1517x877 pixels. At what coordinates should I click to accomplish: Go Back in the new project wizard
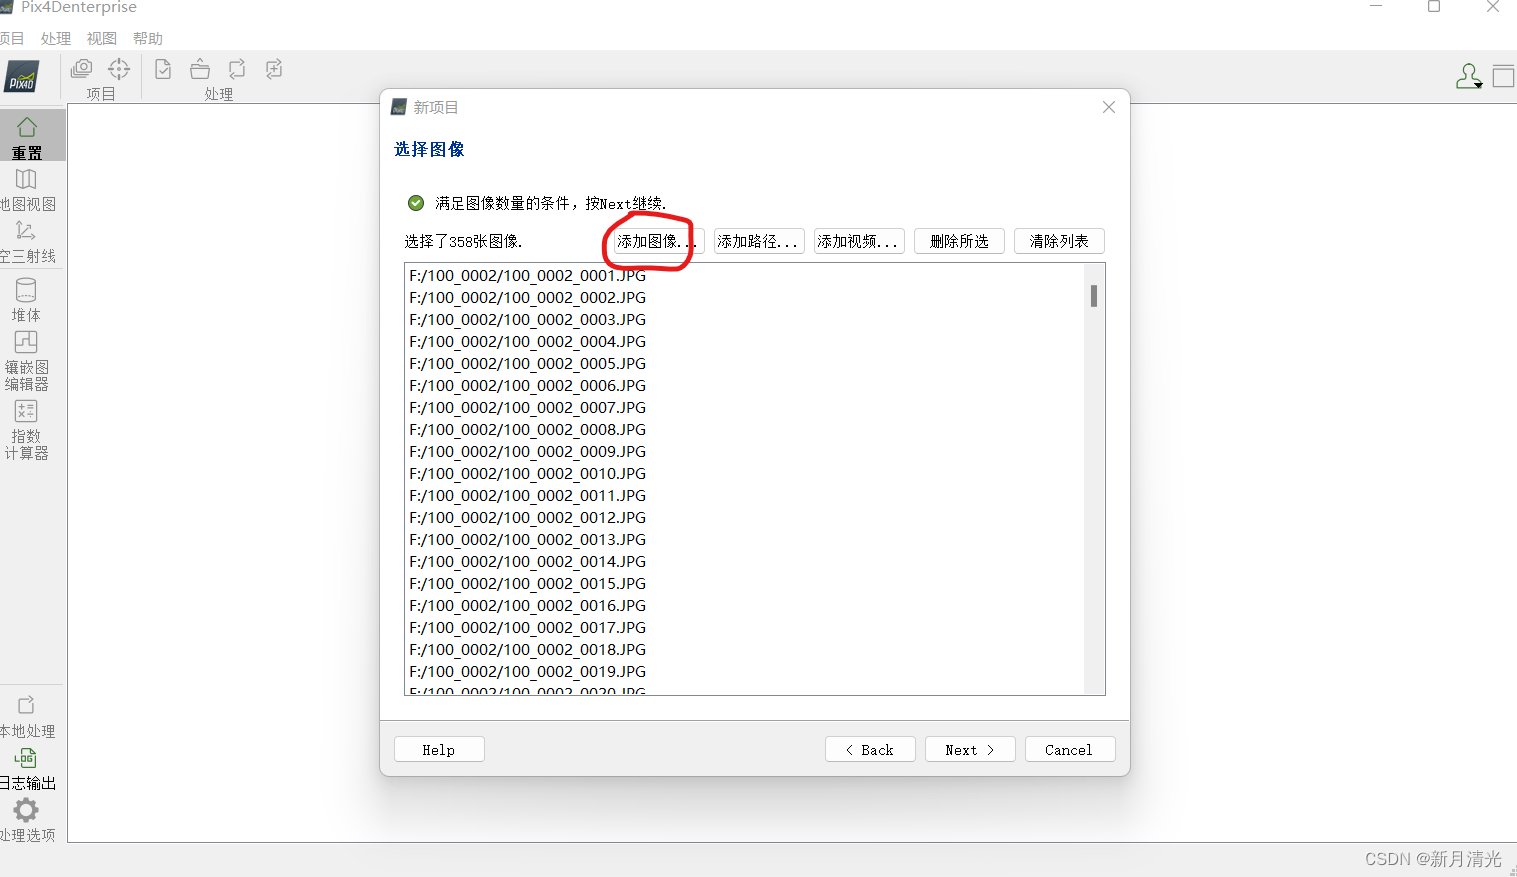(870, 750)
